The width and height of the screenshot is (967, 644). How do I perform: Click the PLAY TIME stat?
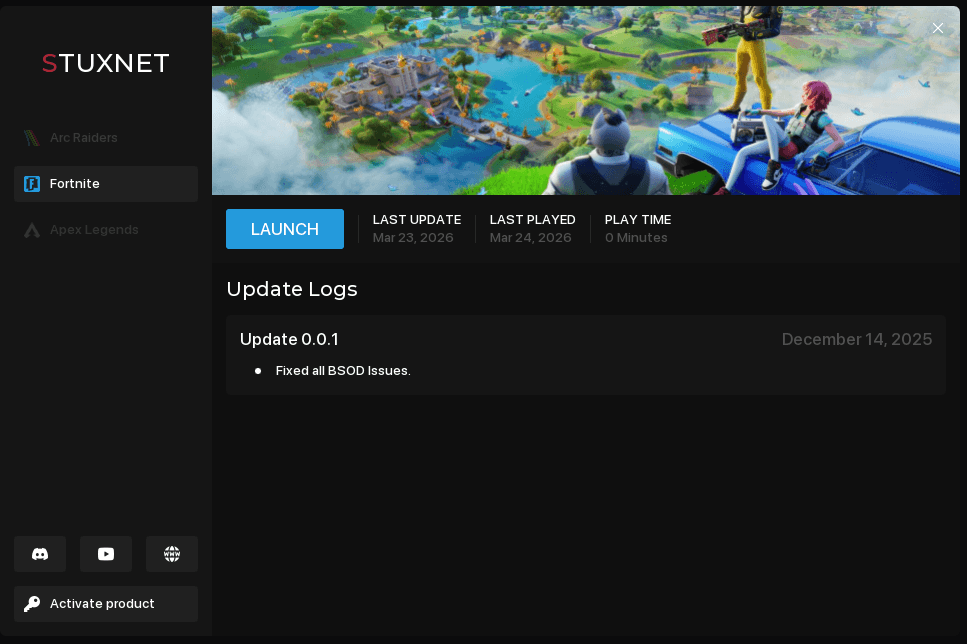tap(637, 229)
